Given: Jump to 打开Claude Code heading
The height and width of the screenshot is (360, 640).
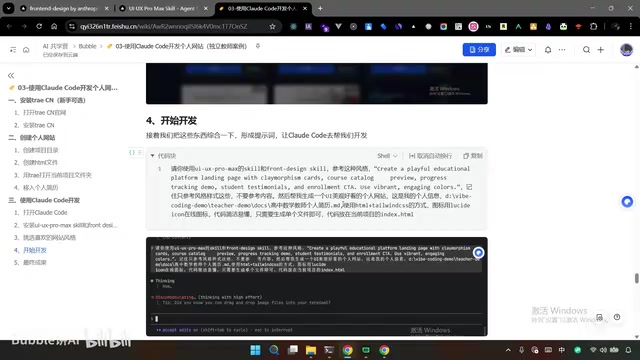Looking at the screenshot, I should [x=41, y=213].
